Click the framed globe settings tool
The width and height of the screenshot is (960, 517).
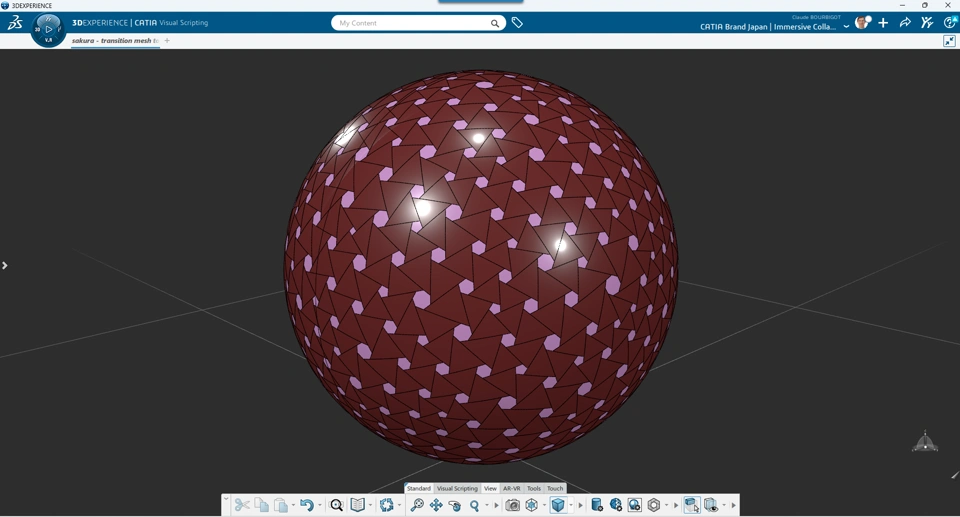pyautogui.click(x=635, y=505)
